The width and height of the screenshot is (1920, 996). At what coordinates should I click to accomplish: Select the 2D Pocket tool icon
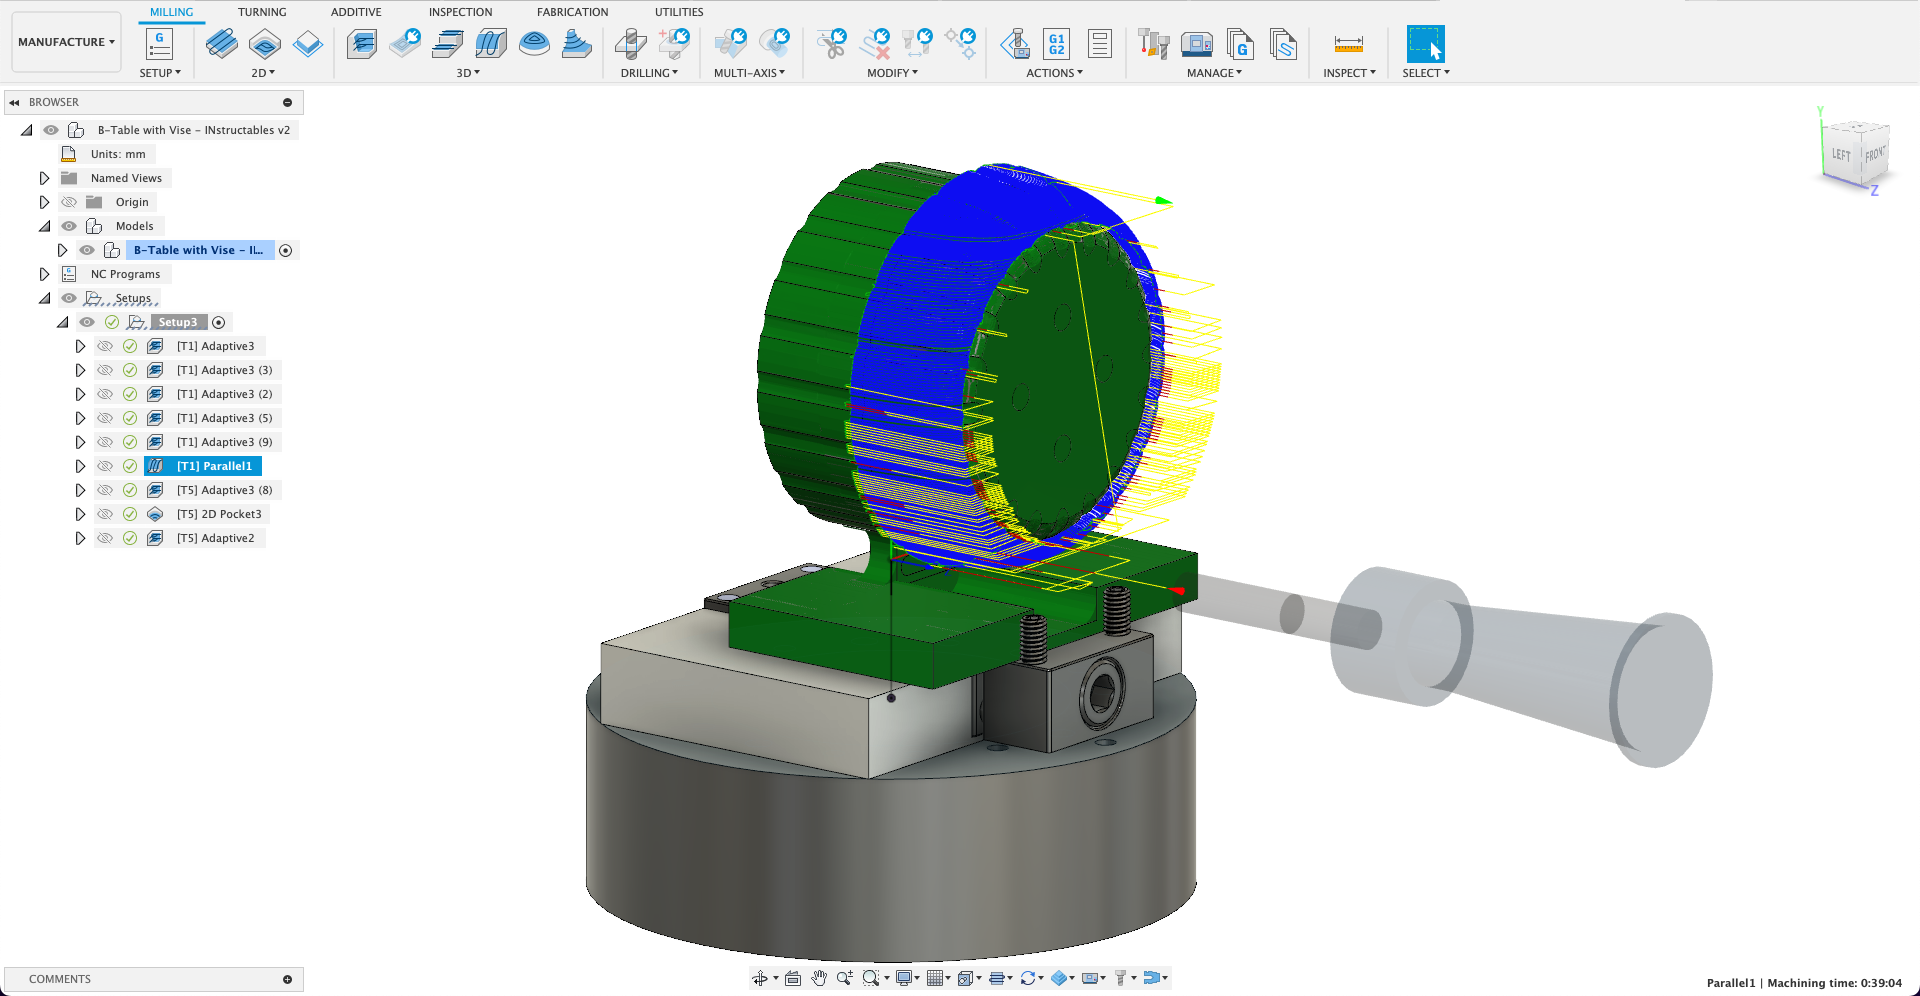click(x=264, y=44)
